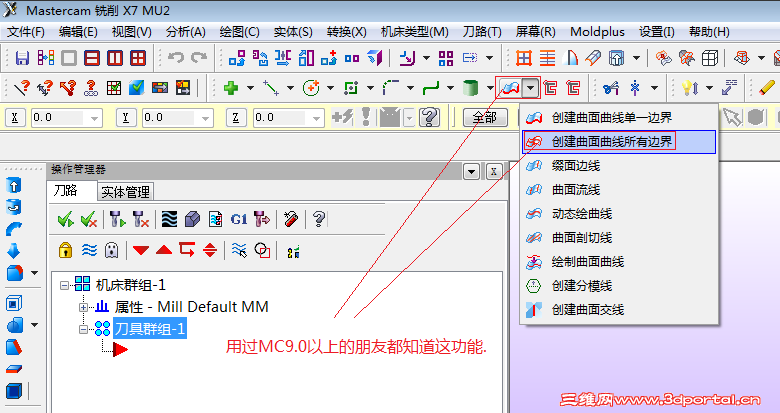The image size is (780, 413).
Task: Click the Redo icon
Action: (199, 58)
